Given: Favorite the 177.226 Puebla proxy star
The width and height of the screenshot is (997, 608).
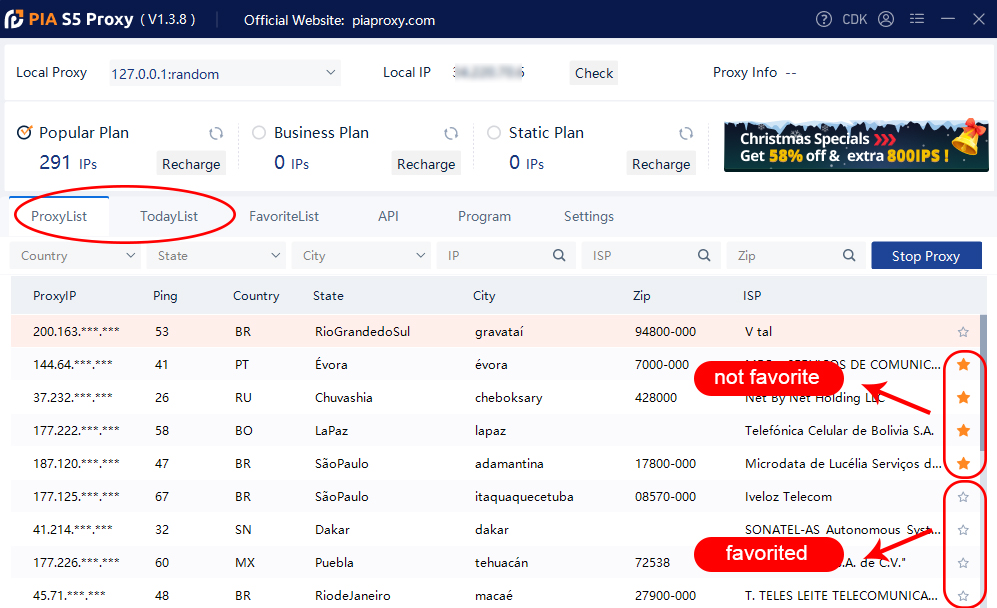Looking at the screenshot, I should point(963,563).
